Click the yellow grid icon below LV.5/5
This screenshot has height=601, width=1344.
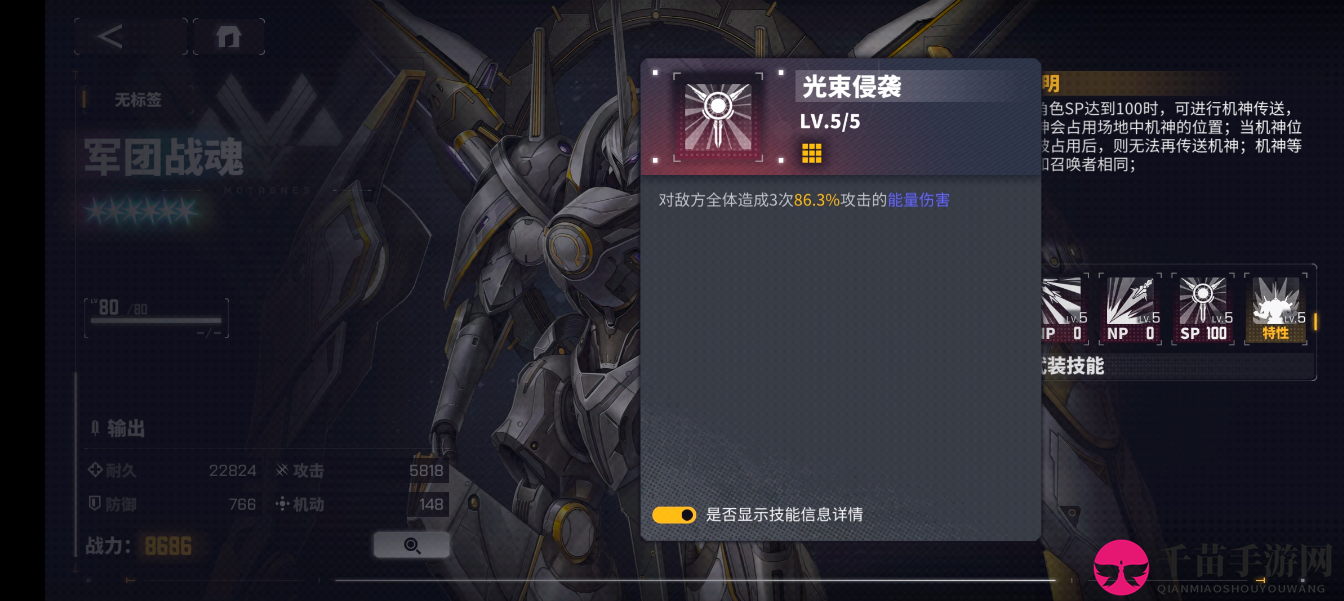point(811,153)
